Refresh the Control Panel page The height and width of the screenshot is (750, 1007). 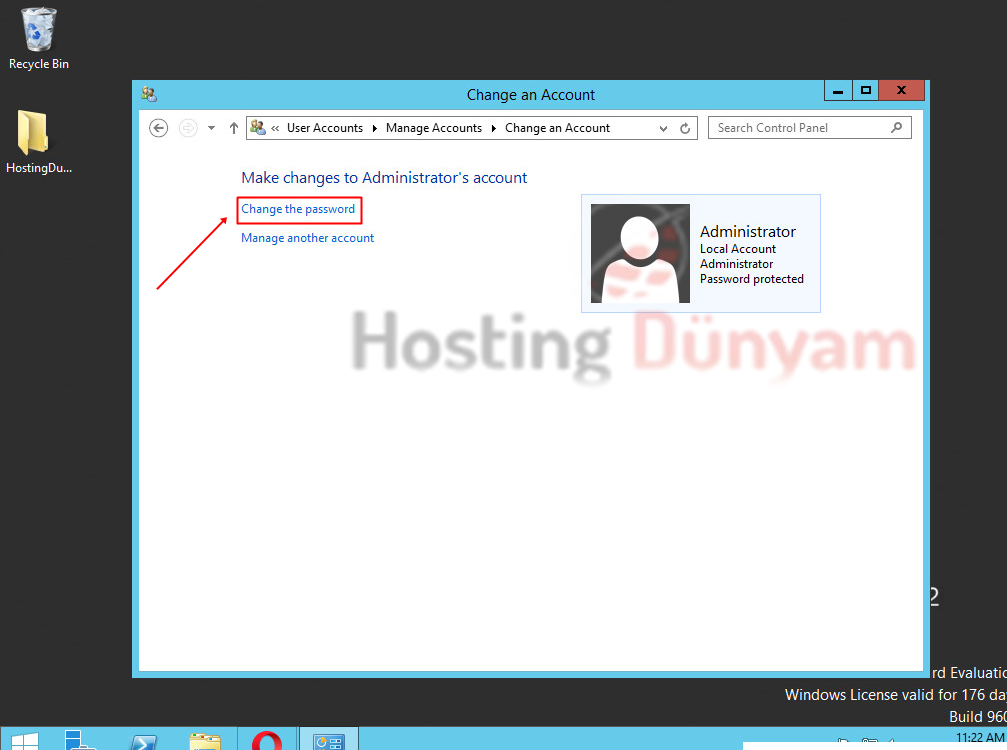(x=685, y=128)
